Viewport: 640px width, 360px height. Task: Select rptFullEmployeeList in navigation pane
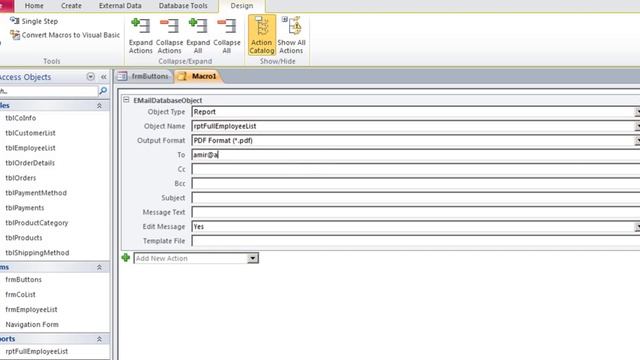(37, 351)
